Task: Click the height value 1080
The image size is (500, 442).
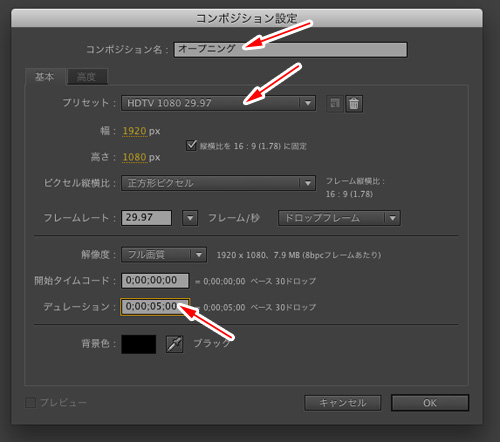Action: (135, 157)
